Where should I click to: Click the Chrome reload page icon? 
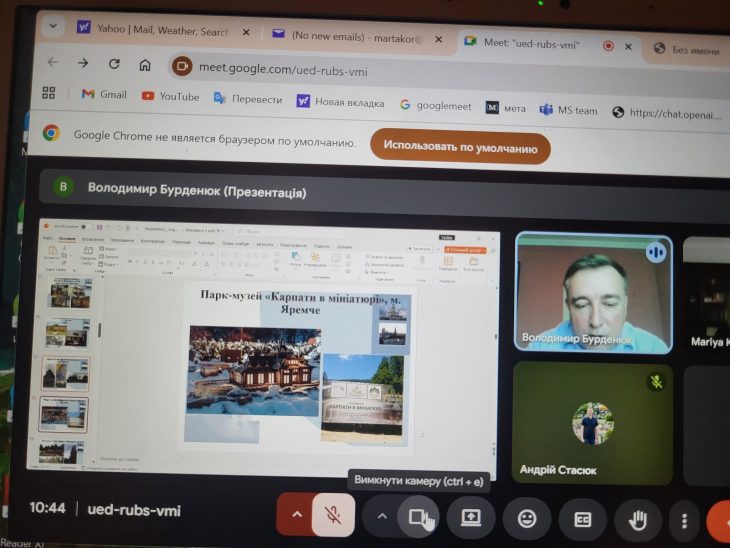point(114,64)
